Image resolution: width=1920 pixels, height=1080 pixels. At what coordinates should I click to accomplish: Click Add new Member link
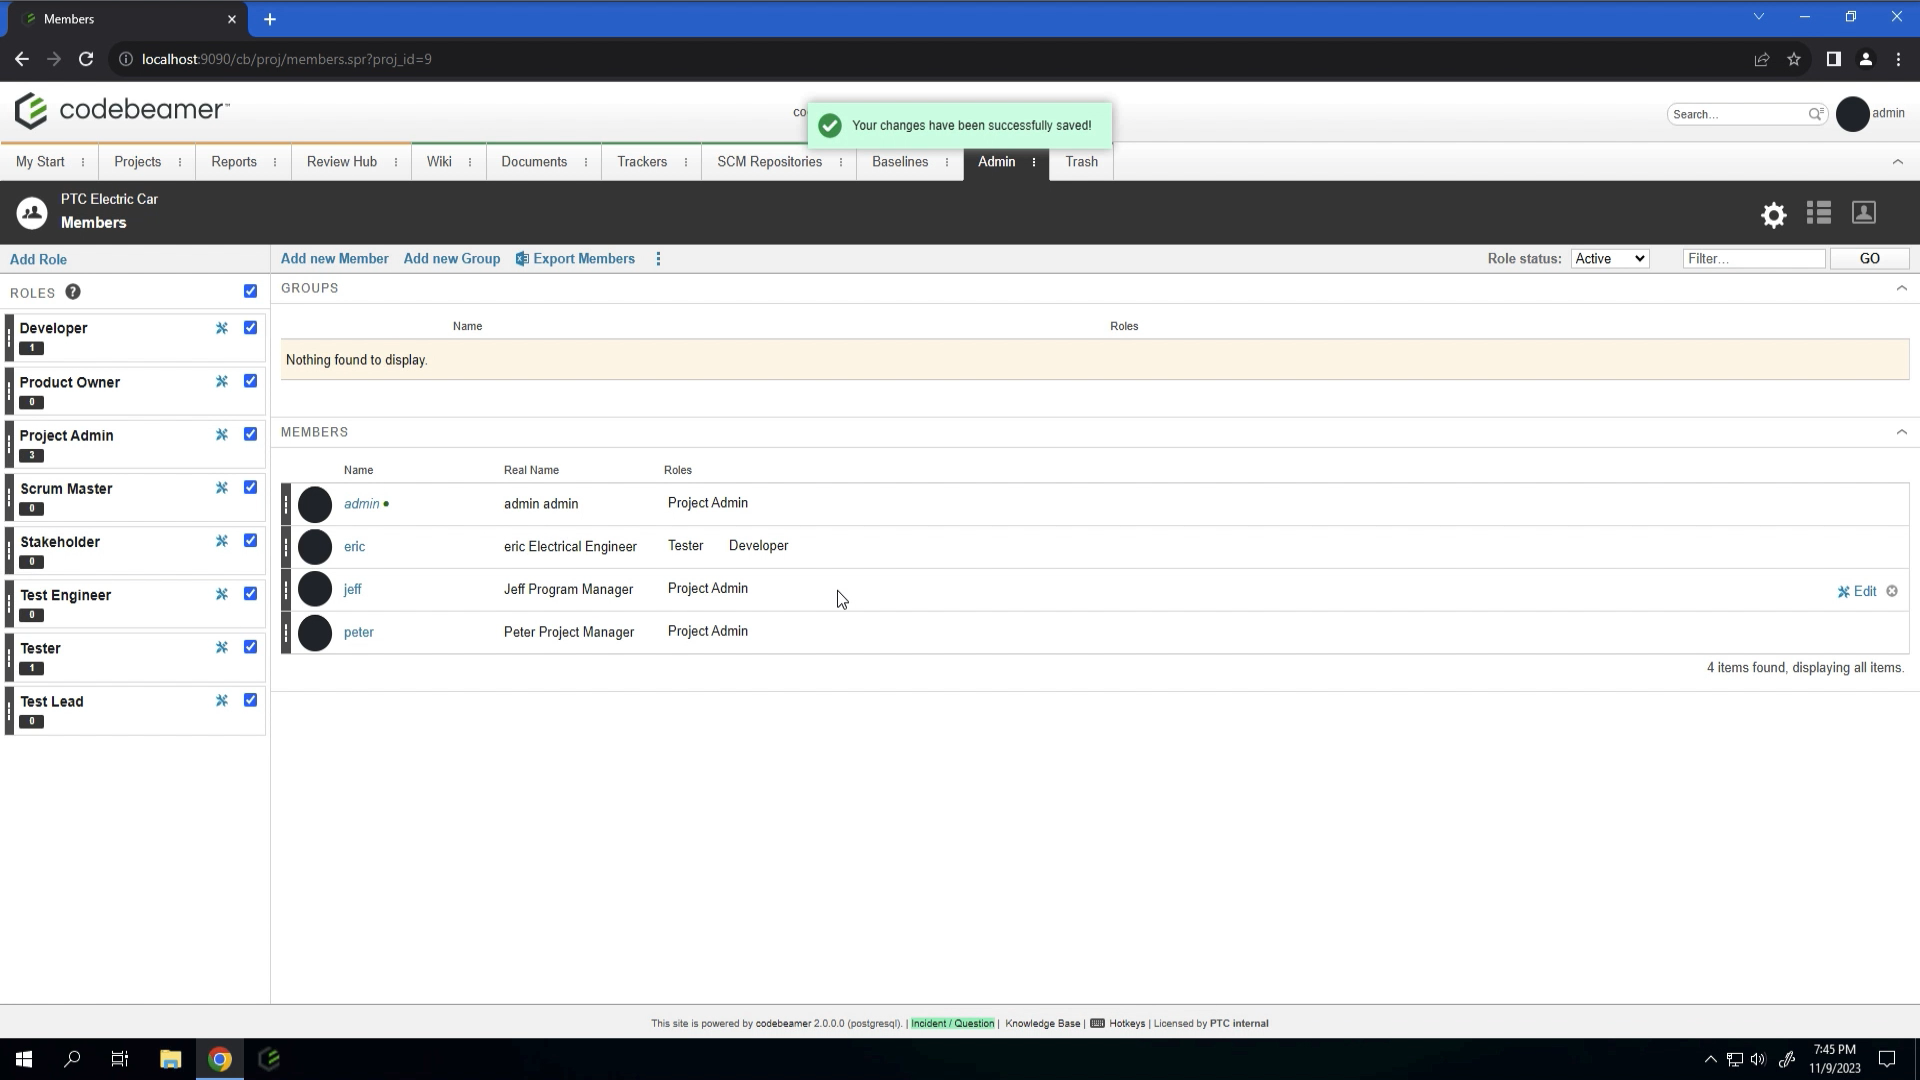click(x=334, y=259)
